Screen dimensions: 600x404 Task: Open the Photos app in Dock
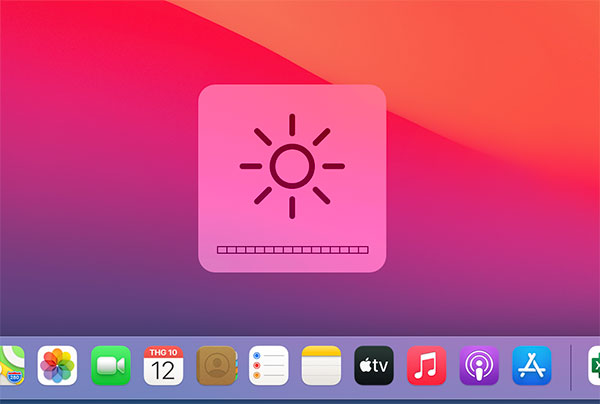point(57,365)
